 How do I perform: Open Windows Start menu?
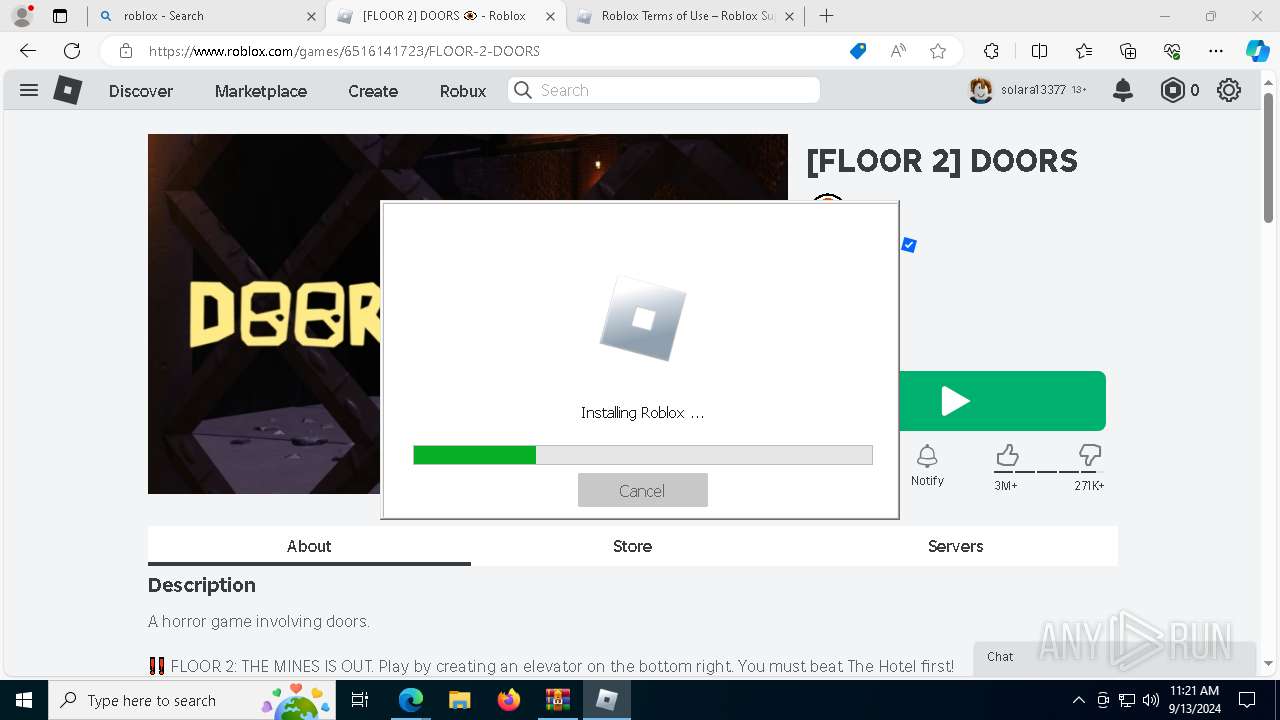click(23, 700)
